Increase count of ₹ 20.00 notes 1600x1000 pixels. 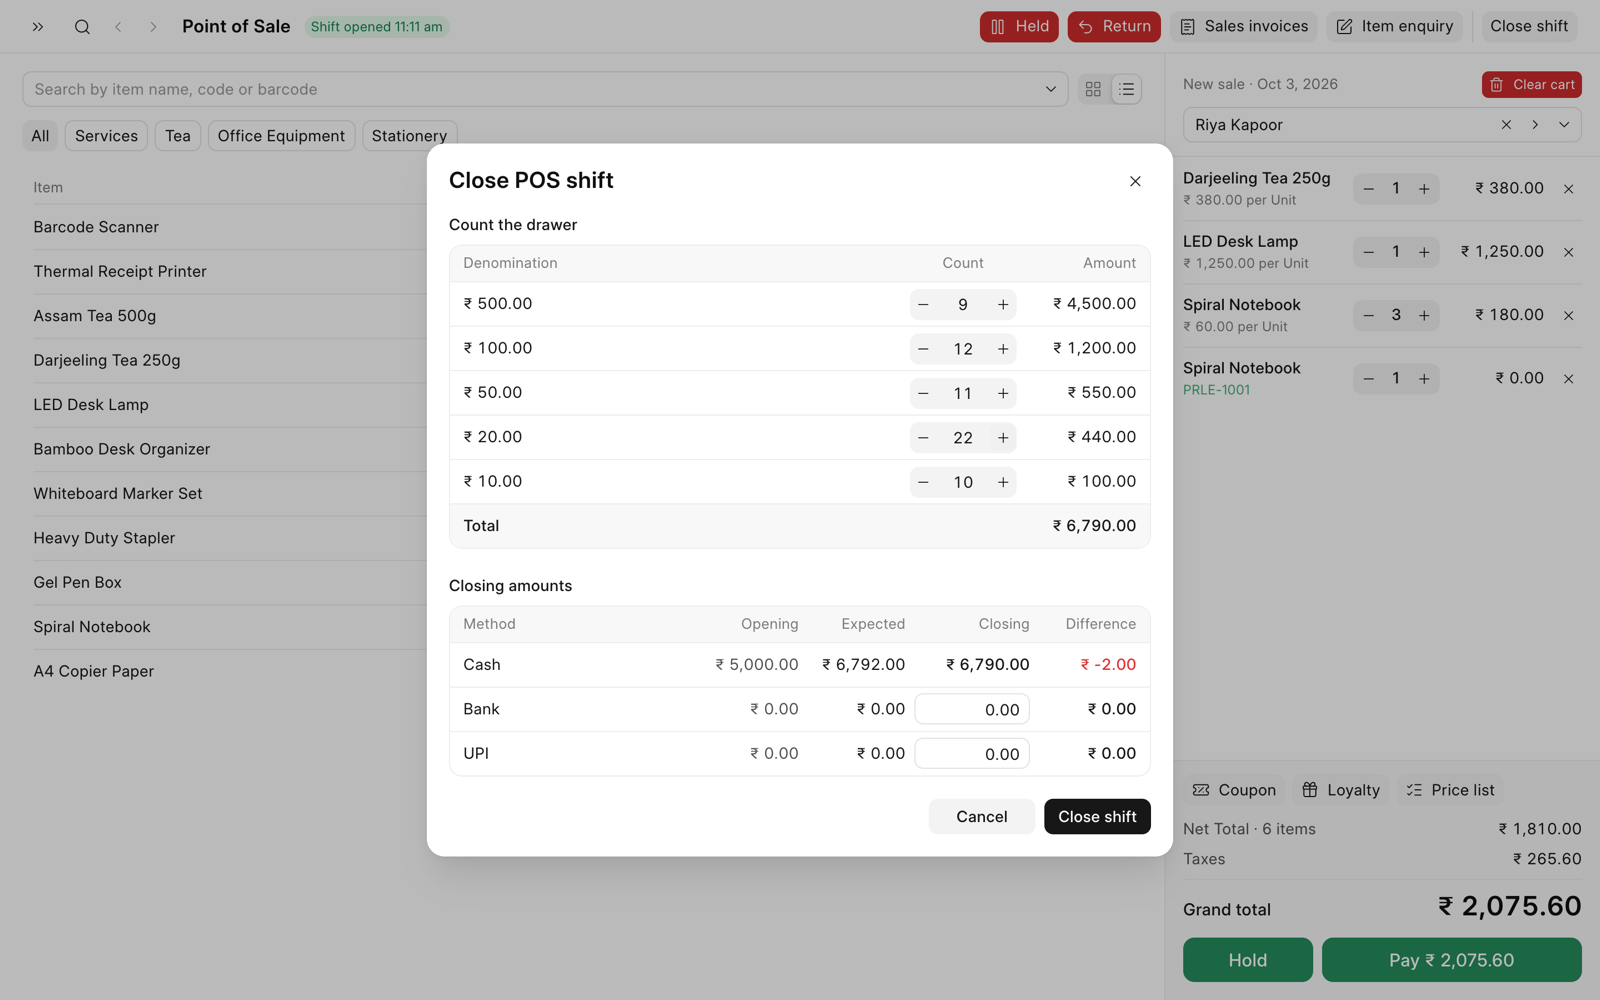click(1002, 438)
